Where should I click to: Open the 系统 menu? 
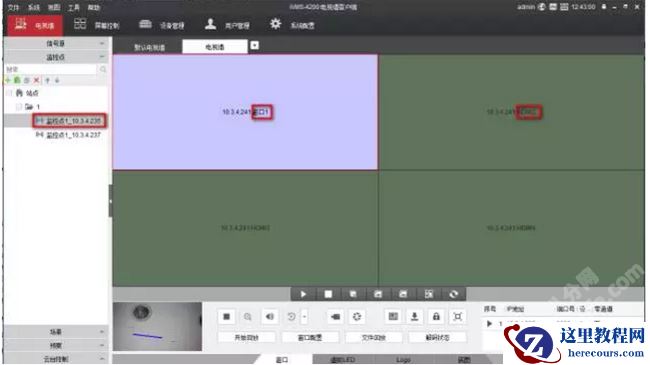(34, 7)
